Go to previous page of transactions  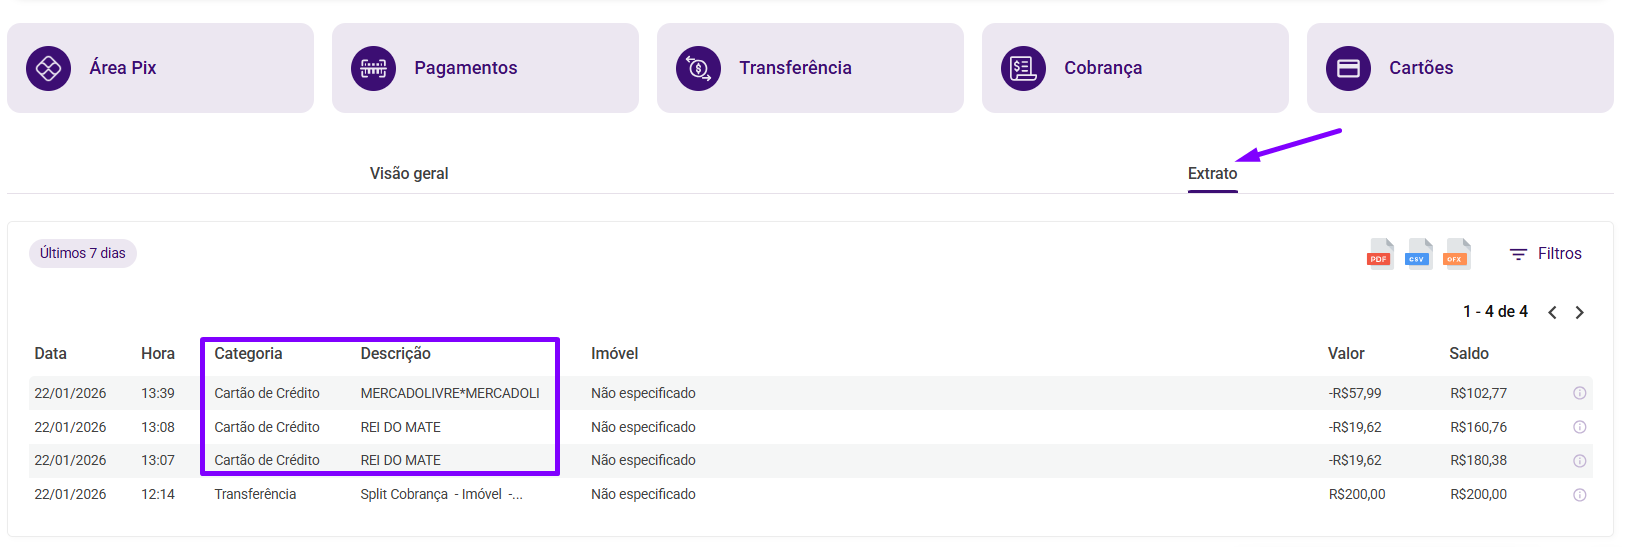[x=1552, y=313]
